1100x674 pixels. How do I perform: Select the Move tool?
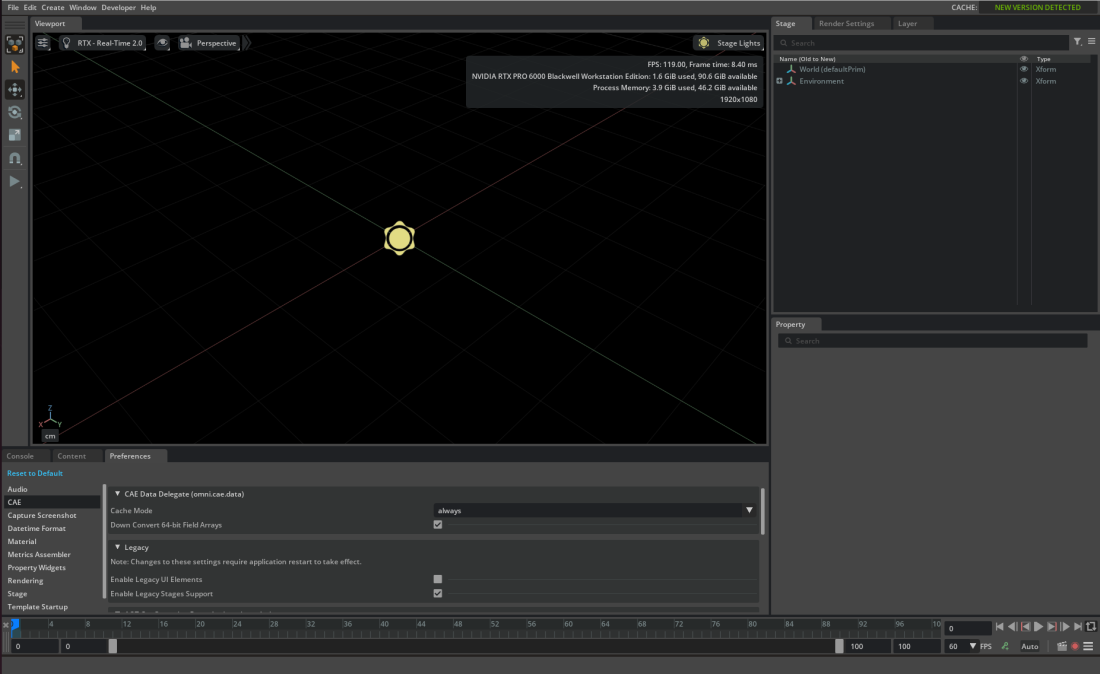(x=14, y=88)
